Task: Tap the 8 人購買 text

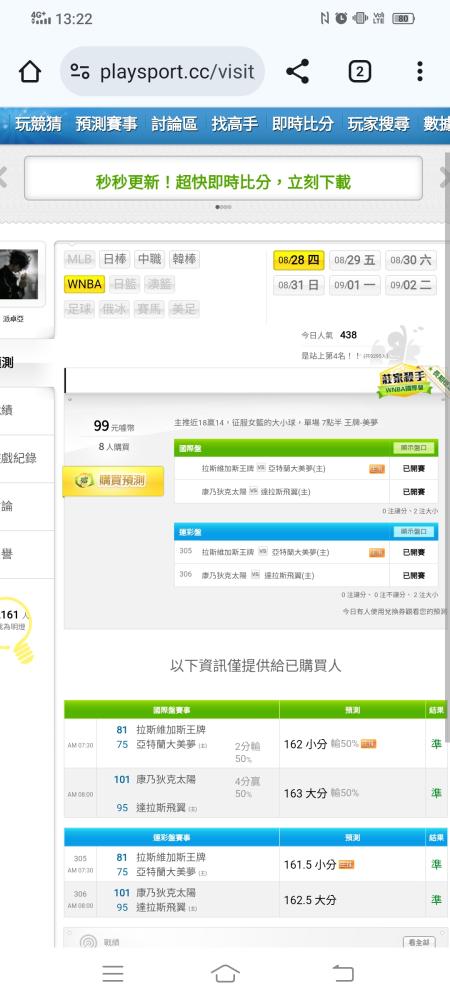Action: pyautogui.click(x=113, y=447)
